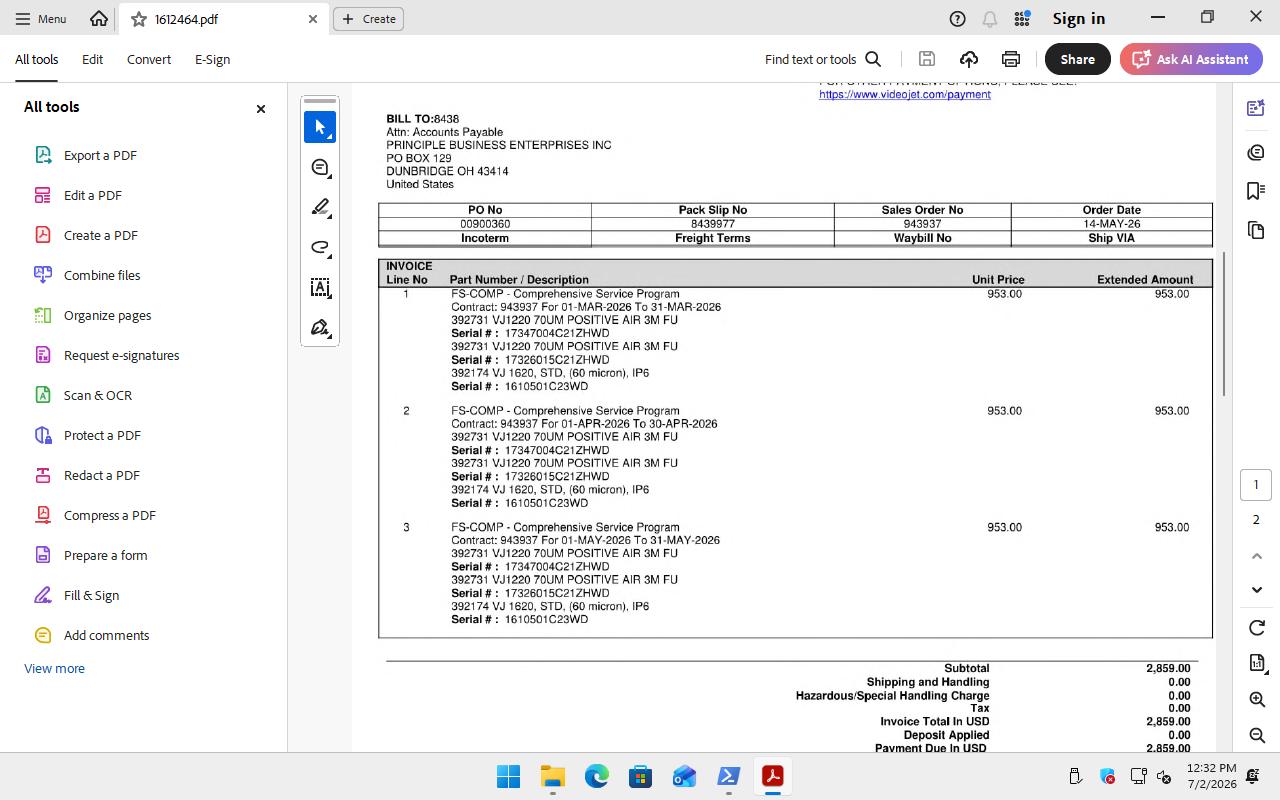Rotate the page with refresh icon
The image size is (1280, 800).
[1257, 628]
